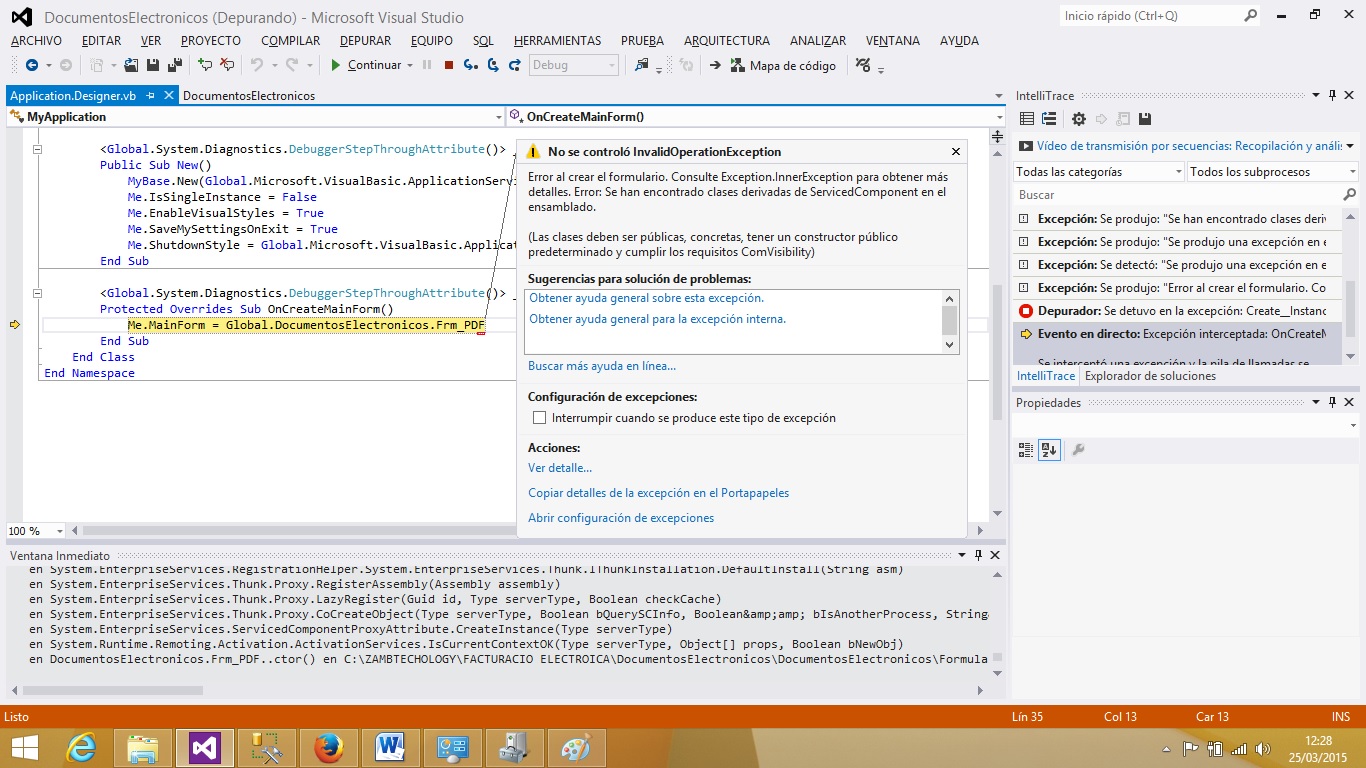This screenshot has height=768, width=1366.
Task: Open Firefox from taskbar
Action: (x=328, y=747)
